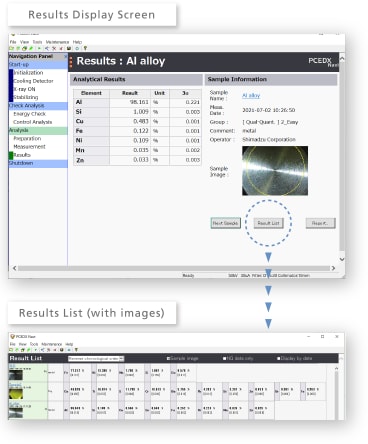Screen dimensions: 368x444
Task: Click the green play arrow toolbar icon
Action: point(39,48)
